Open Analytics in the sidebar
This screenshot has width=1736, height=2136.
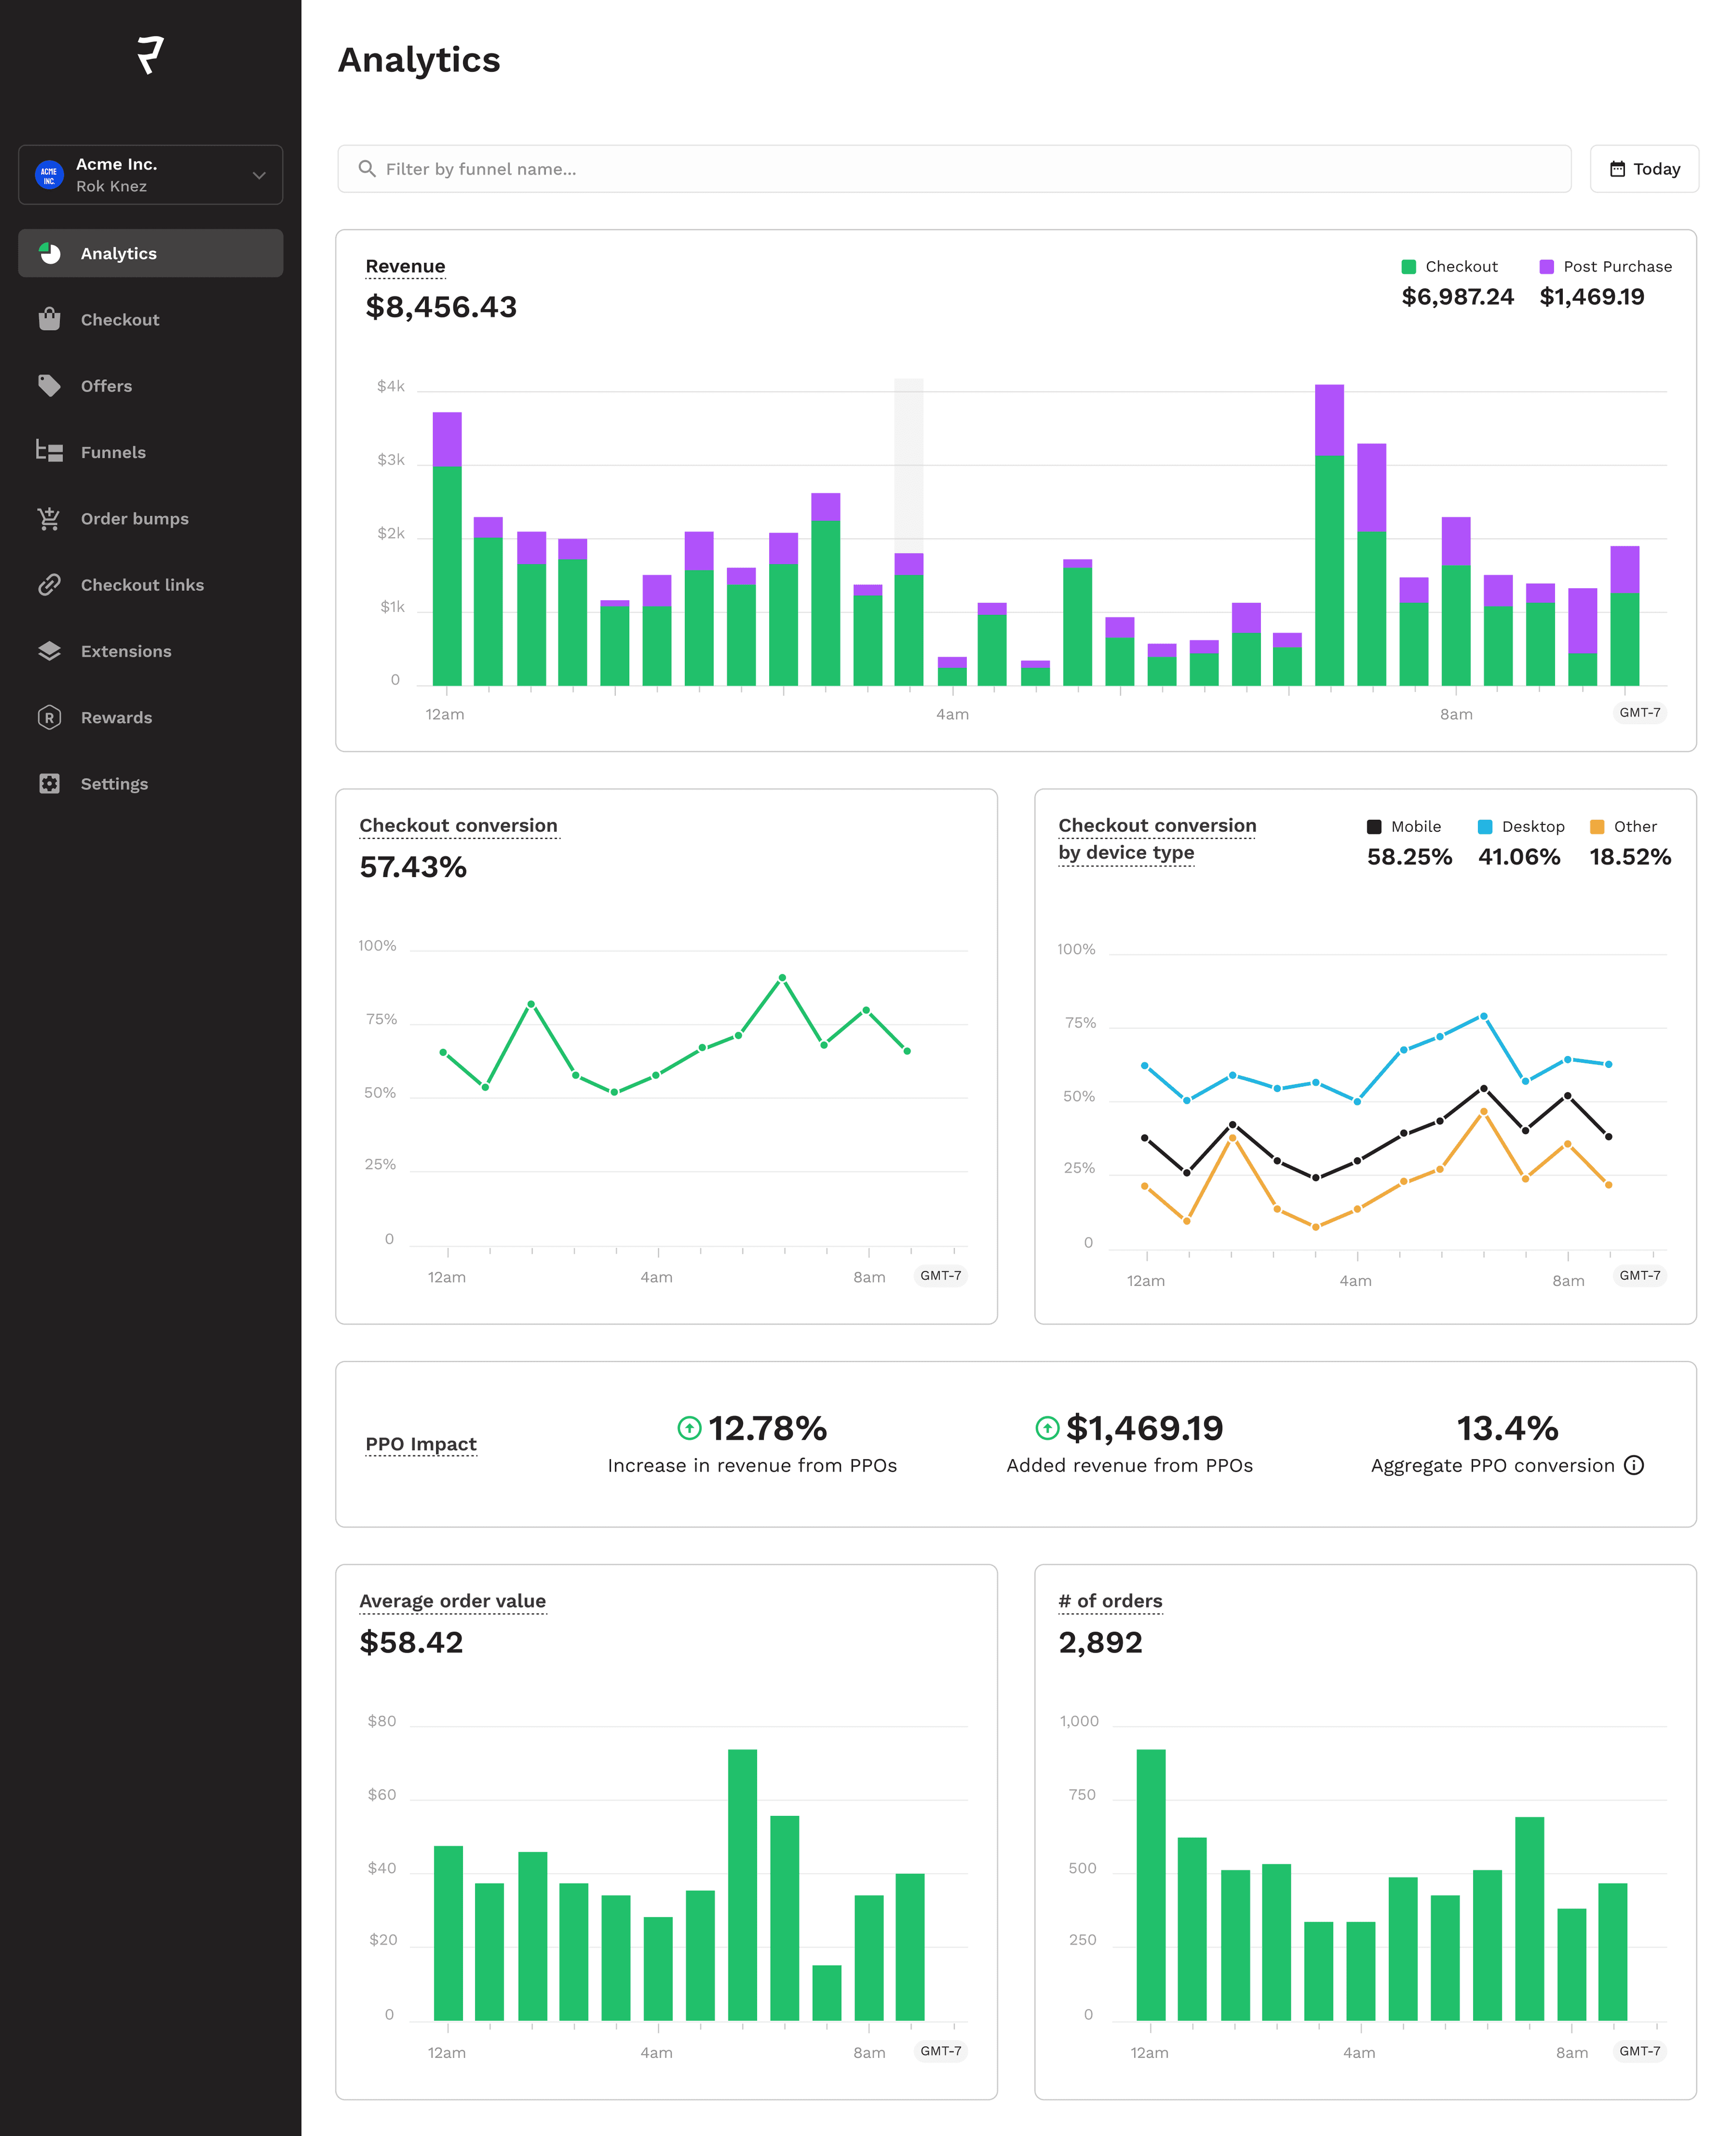click(x=150, y=253)
